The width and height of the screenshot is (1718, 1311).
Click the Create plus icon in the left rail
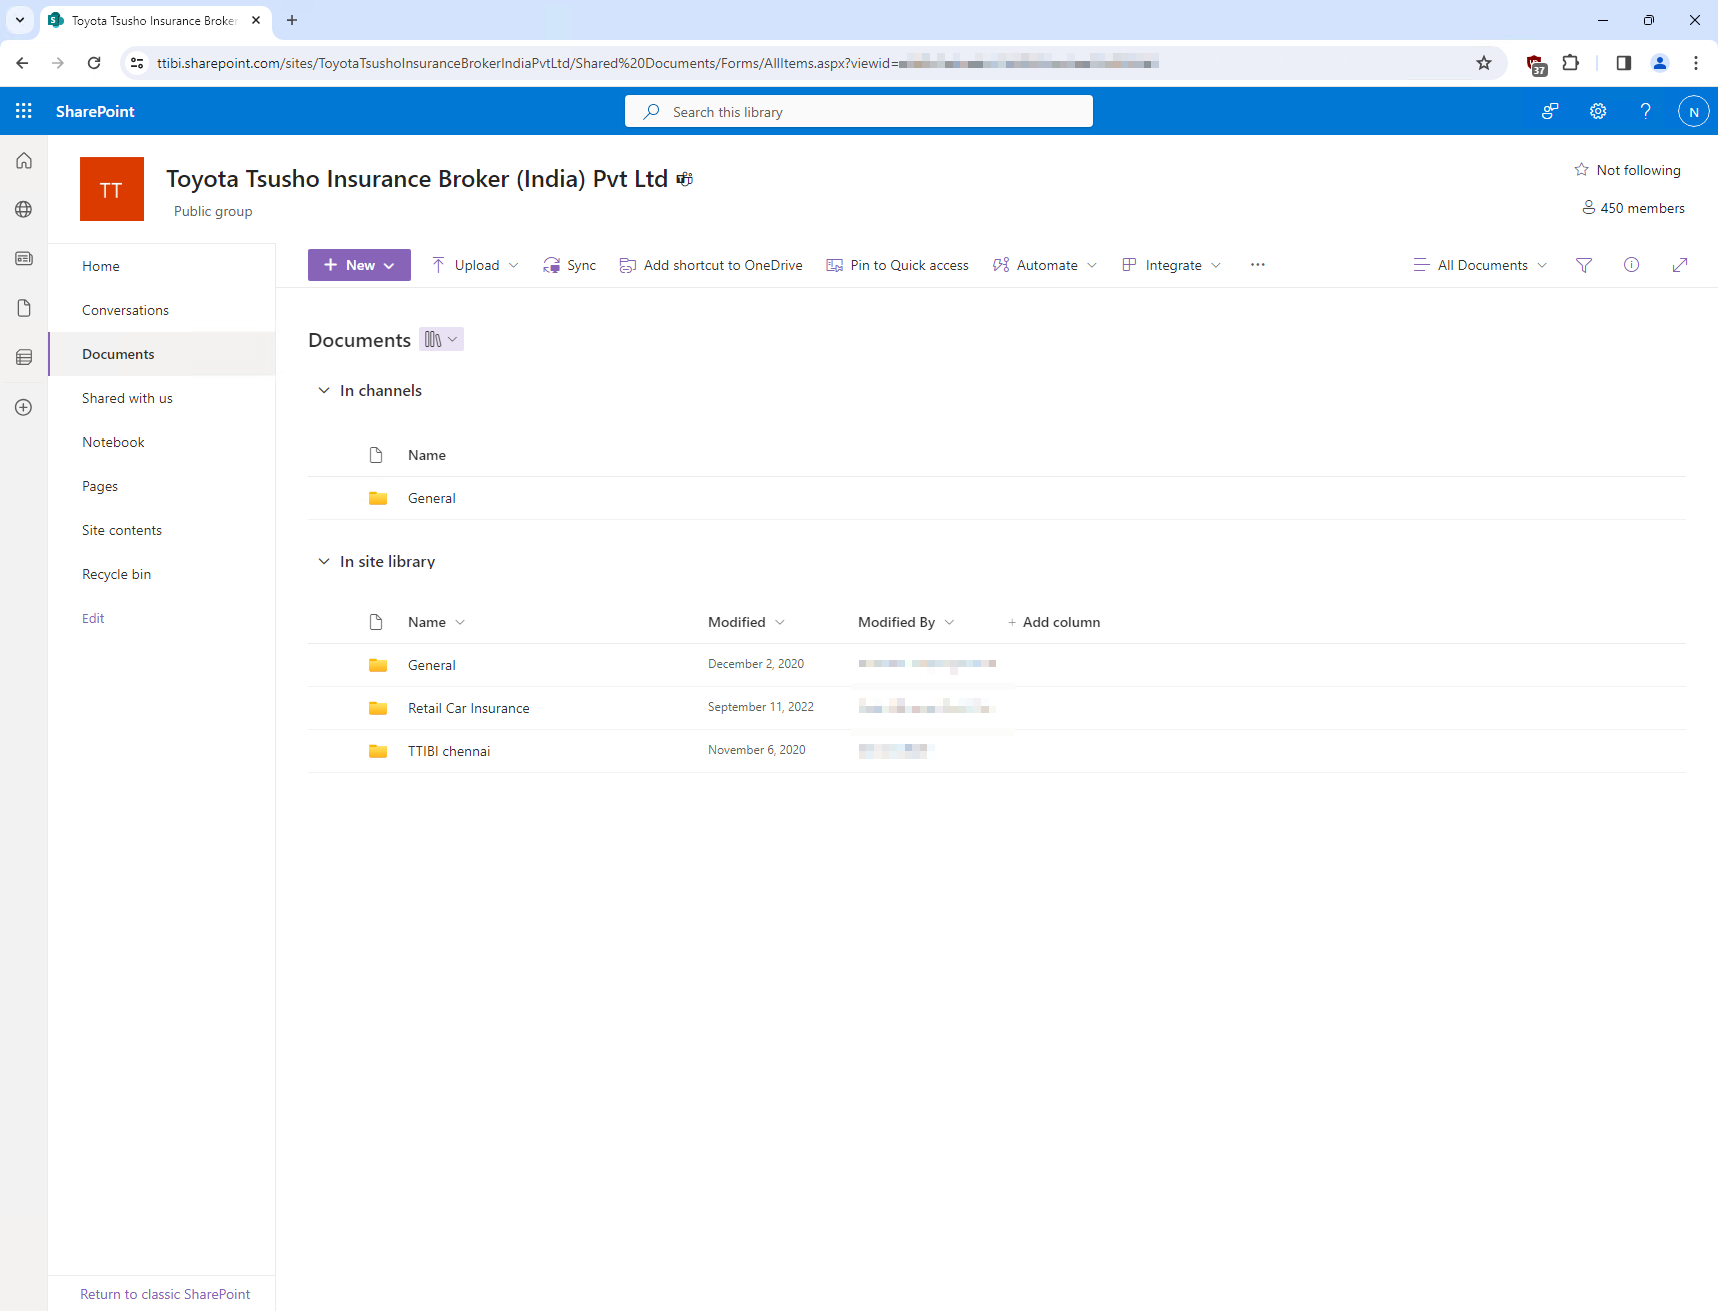(x=24, y=407)
